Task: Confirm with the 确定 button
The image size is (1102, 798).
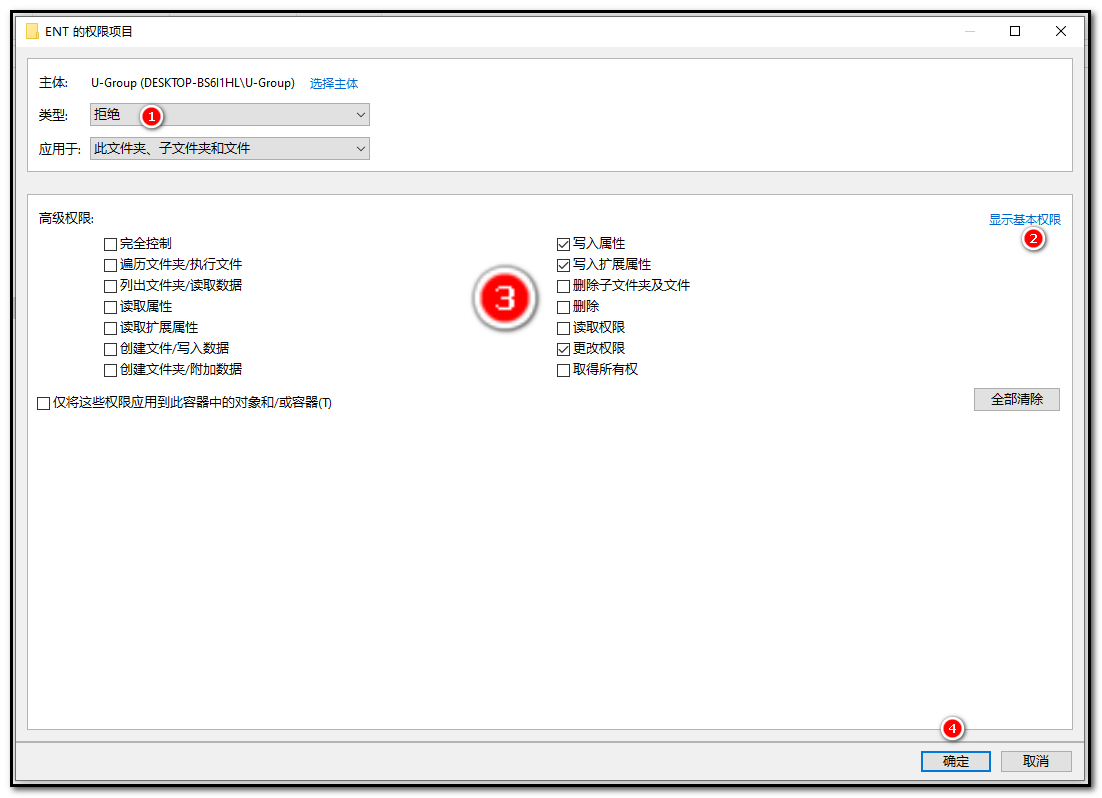Action: point(955,761)
